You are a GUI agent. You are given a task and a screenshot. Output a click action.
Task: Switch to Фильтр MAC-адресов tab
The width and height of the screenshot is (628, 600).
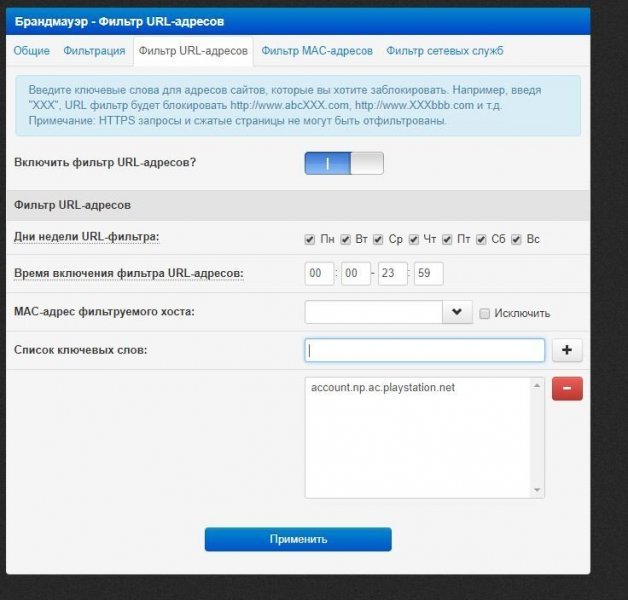tap(317, 50)
